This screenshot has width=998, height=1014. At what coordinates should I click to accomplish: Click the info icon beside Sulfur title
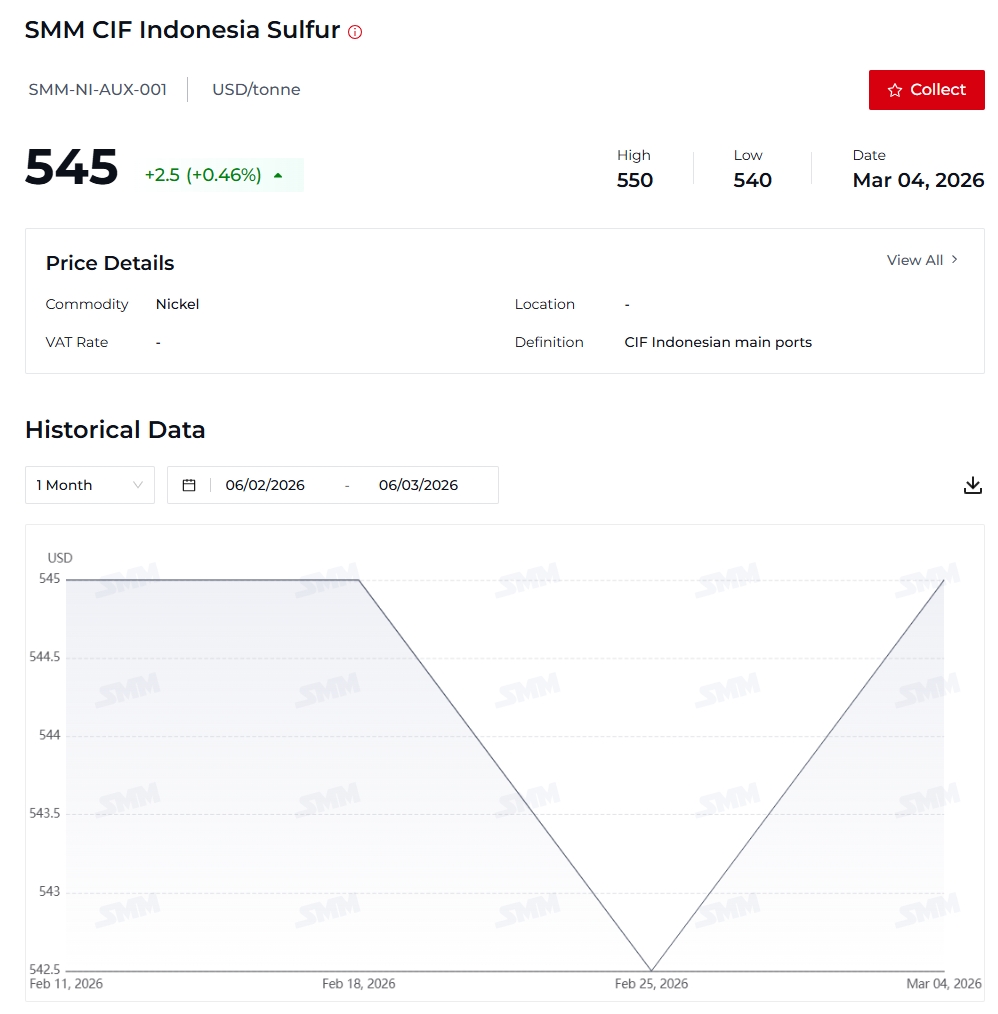[355, 32]
